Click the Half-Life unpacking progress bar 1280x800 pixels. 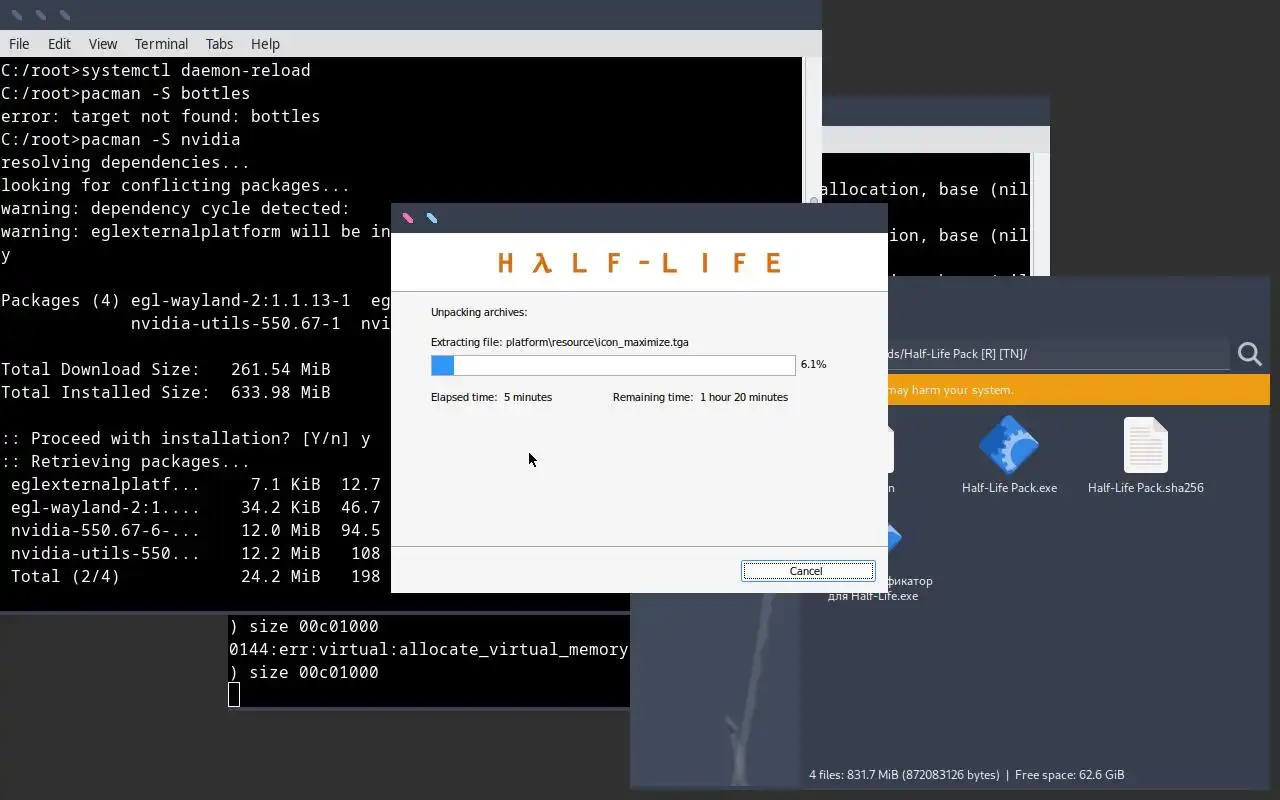pyautogui.click(x=613, y=365)
